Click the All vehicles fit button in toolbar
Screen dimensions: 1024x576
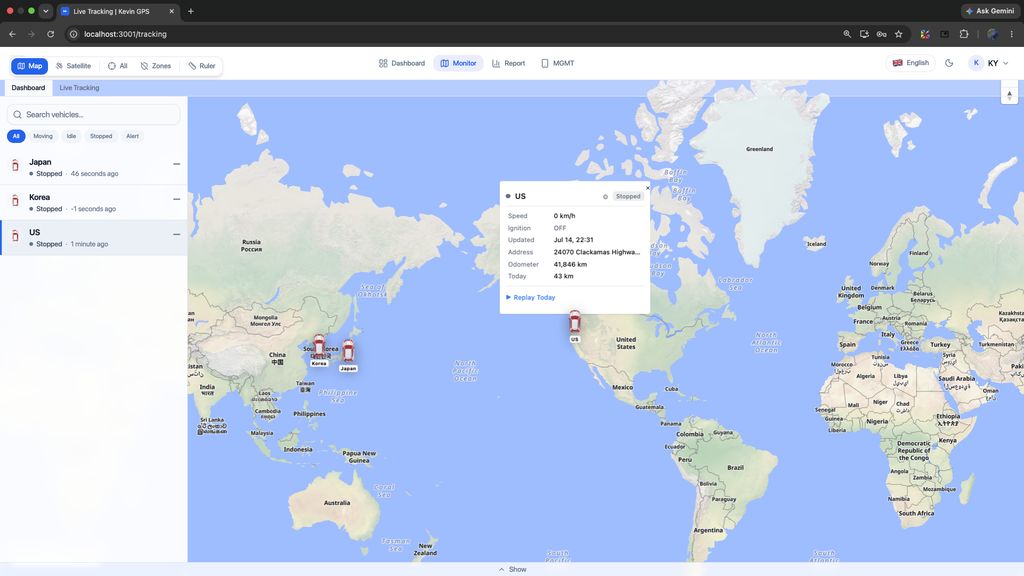[118, 66]
